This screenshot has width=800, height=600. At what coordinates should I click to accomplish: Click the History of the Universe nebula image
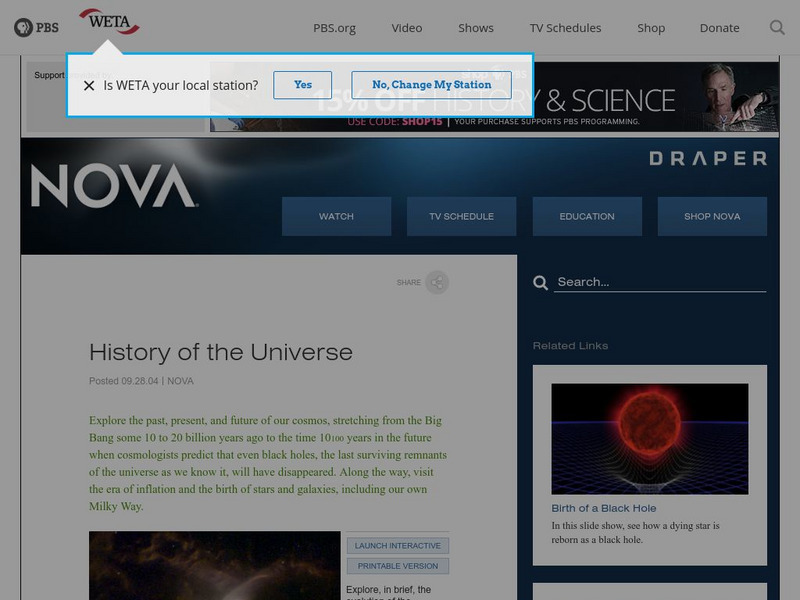(215, 565)
